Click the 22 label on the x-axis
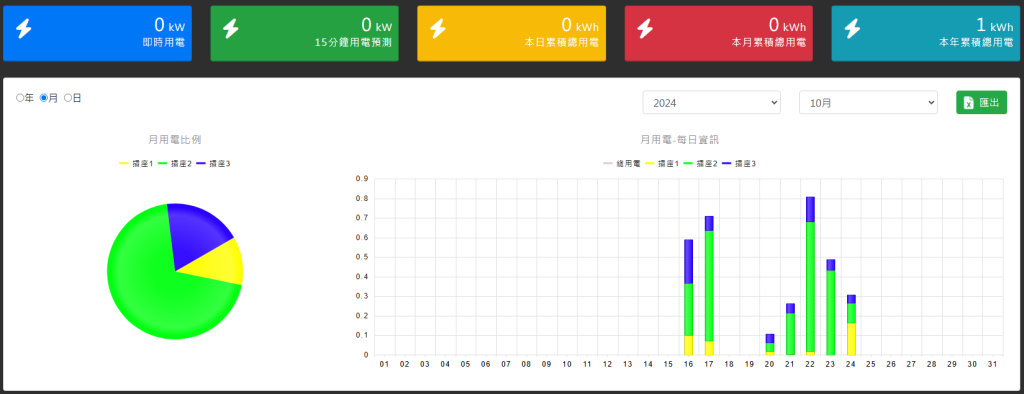1024x394 pixels. click(x=810, y=364)
